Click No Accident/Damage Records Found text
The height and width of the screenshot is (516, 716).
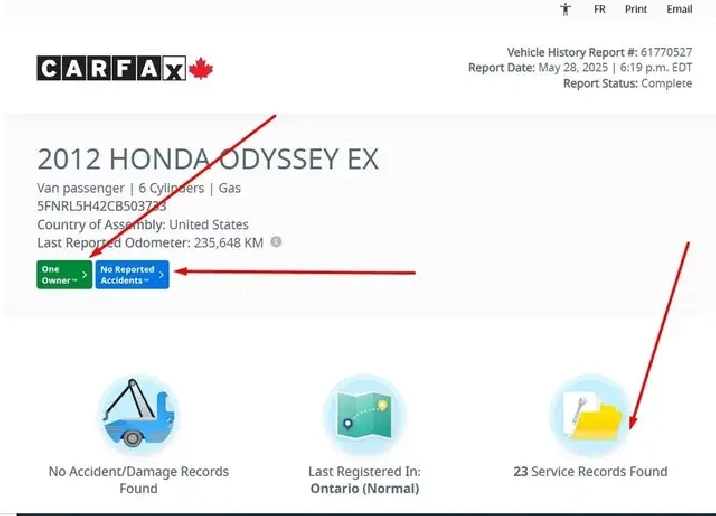pos(139,479)
